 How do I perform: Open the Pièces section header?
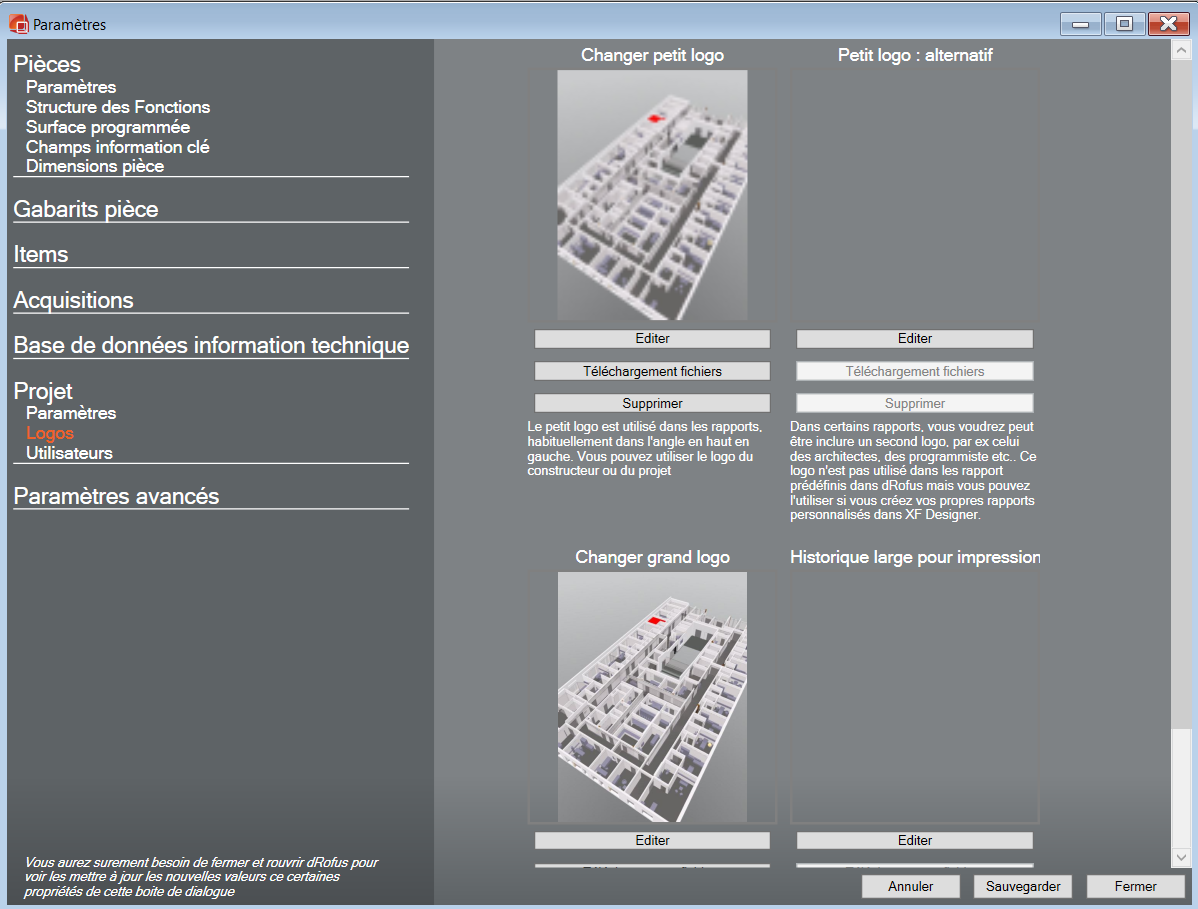pyautogui.click(x=48, y=65)
